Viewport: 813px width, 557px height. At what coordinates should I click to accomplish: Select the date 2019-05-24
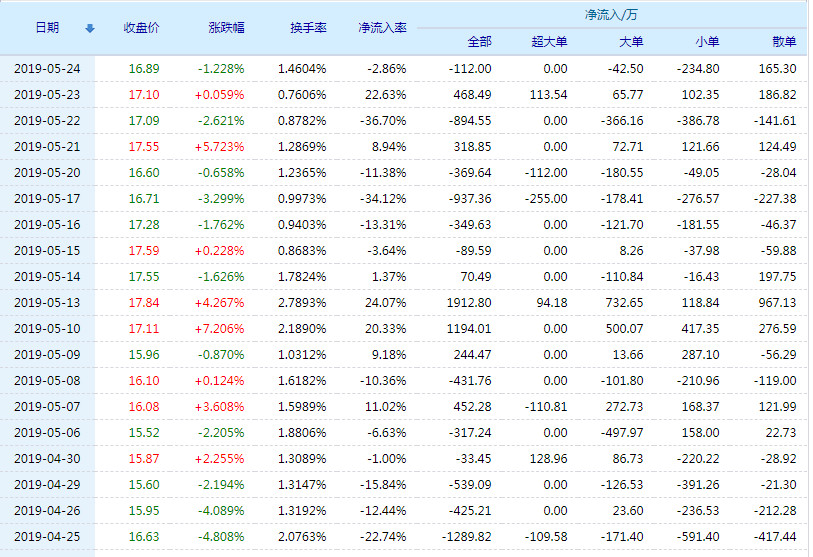coord(47,68)
